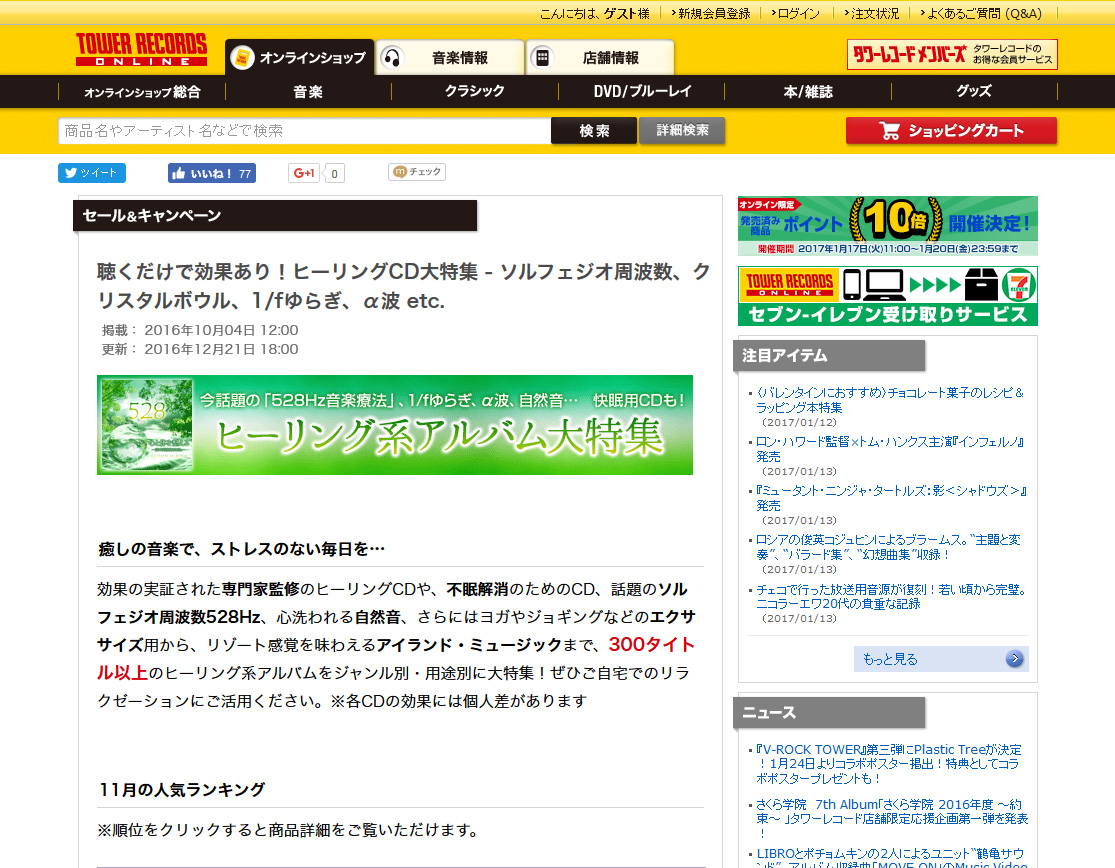Screen dimensions: 1115x868
Task: Click the ログイン link in top bar
Action: [x=798, y=13]
